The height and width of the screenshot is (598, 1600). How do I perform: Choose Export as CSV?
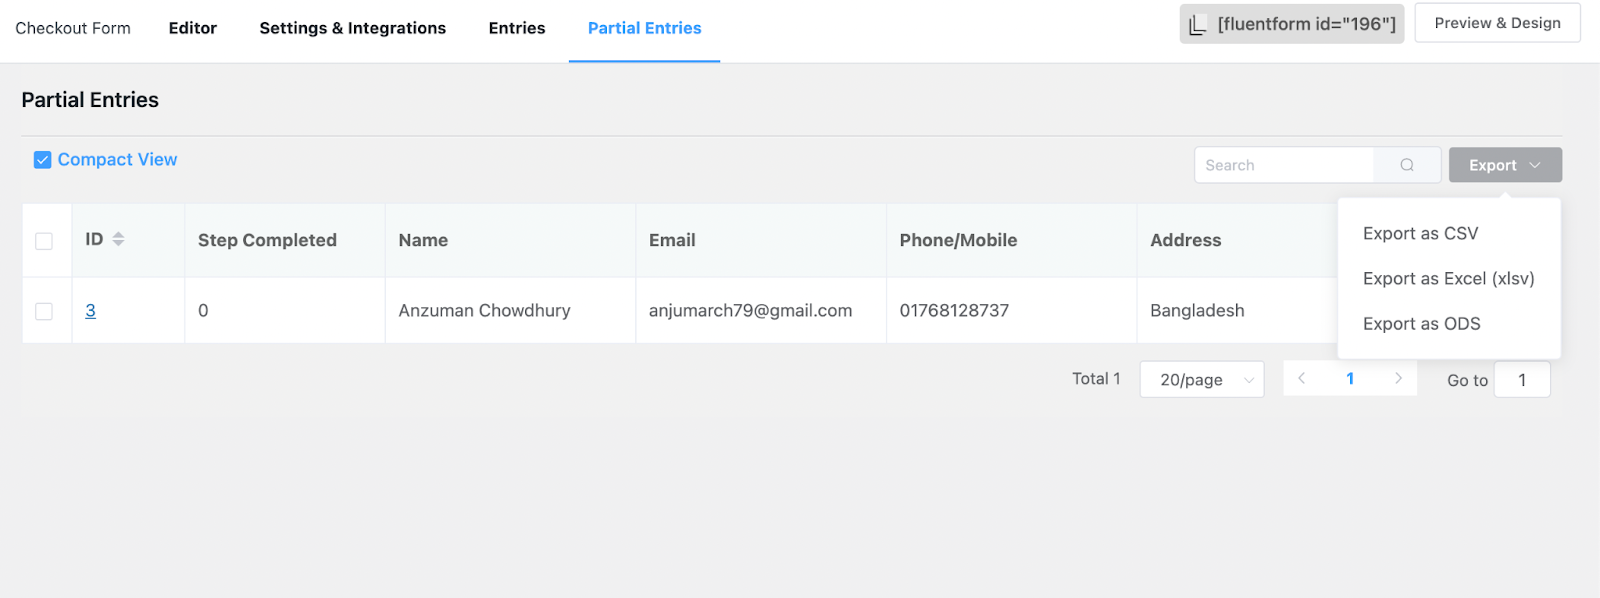click(1420, 234)
